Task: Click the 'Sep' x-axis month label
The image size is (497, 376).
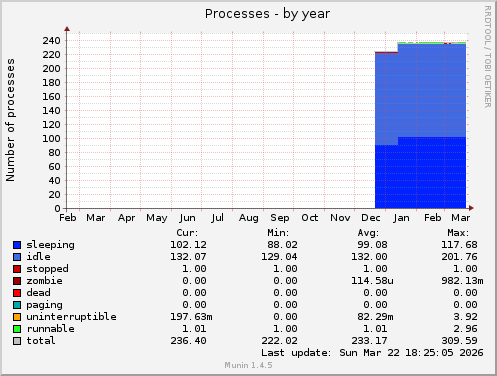Action: coord(279,218)
